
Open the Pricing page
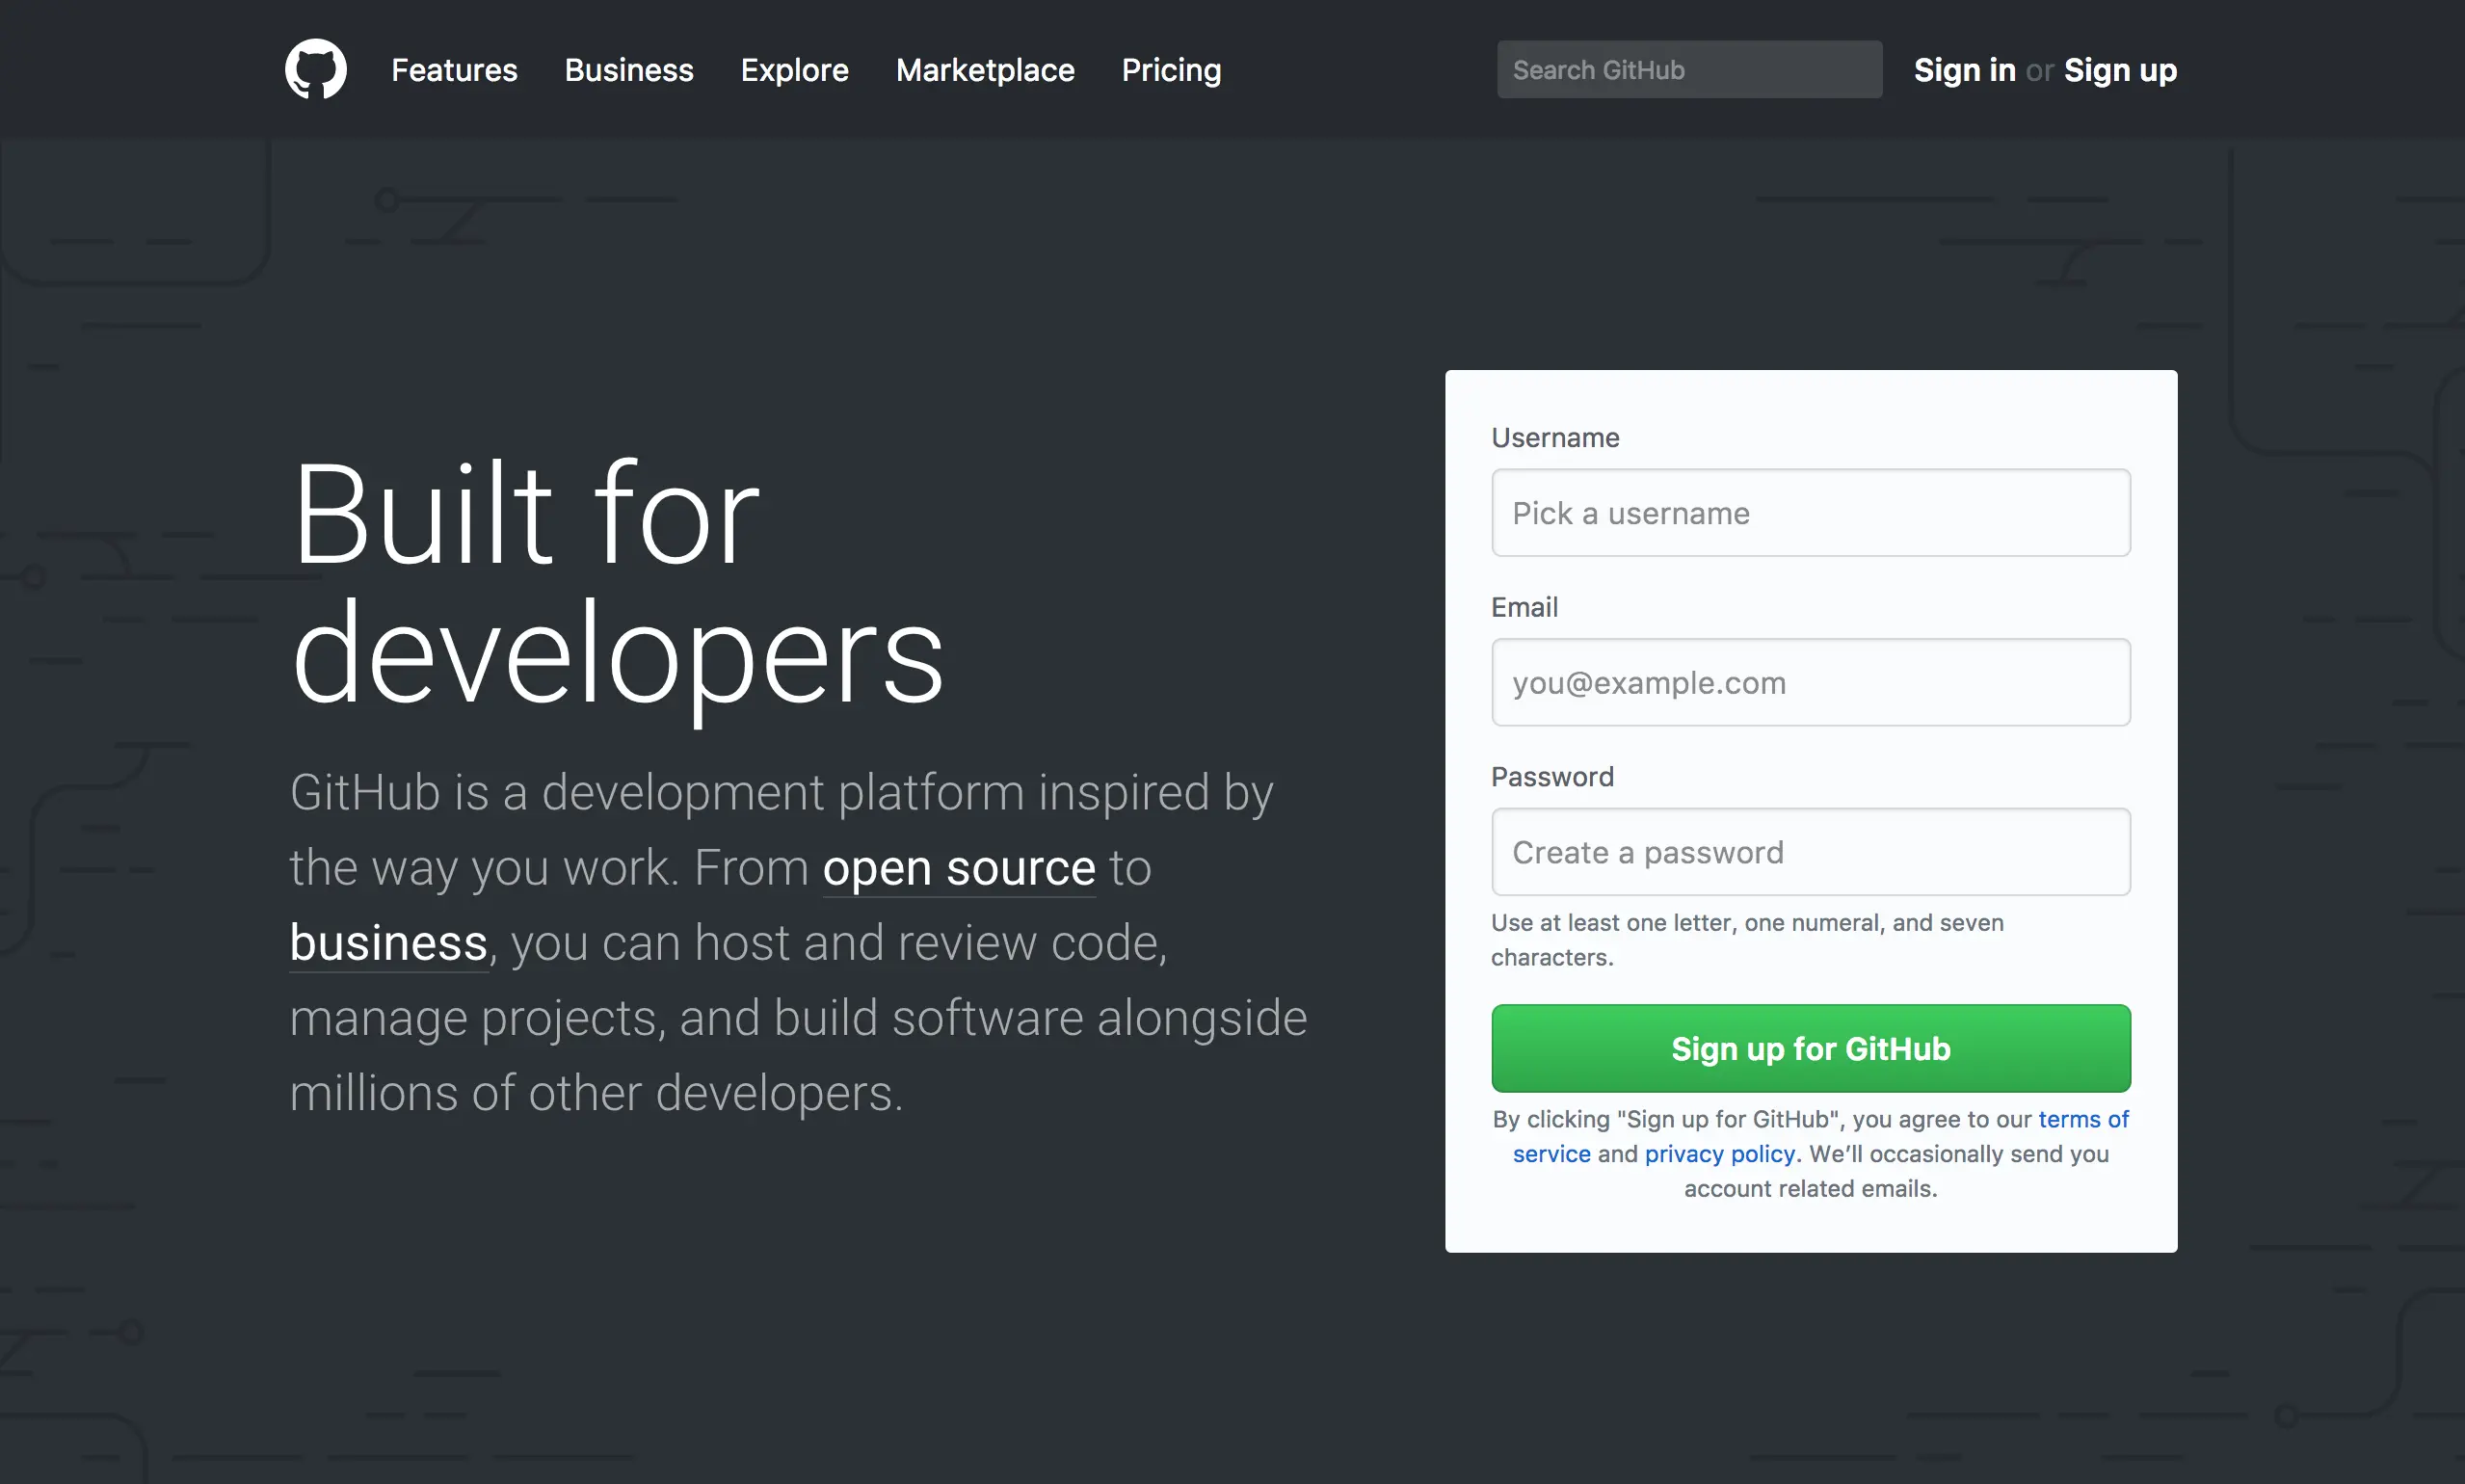pos(1170,70)
